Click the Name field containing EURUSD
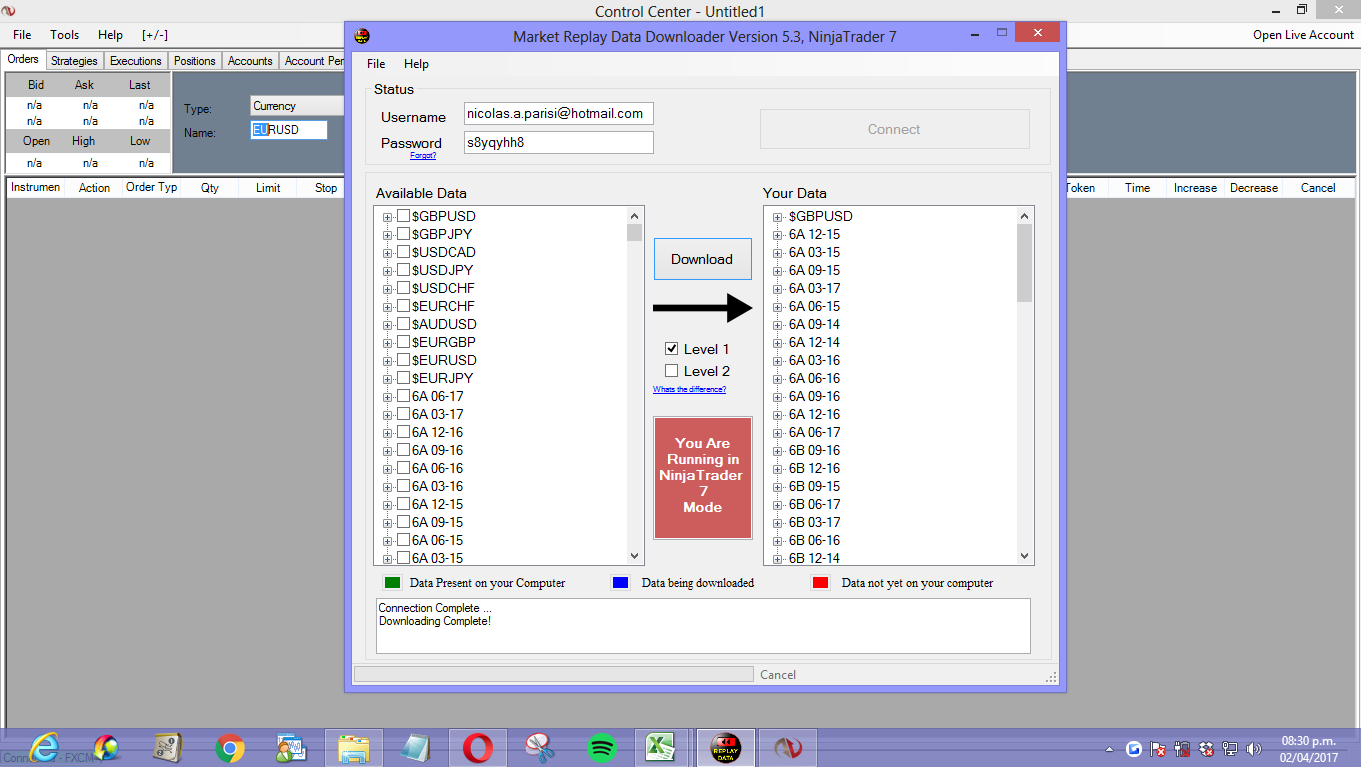Screen dimensions: 1361x767 [x=289, y=130]
